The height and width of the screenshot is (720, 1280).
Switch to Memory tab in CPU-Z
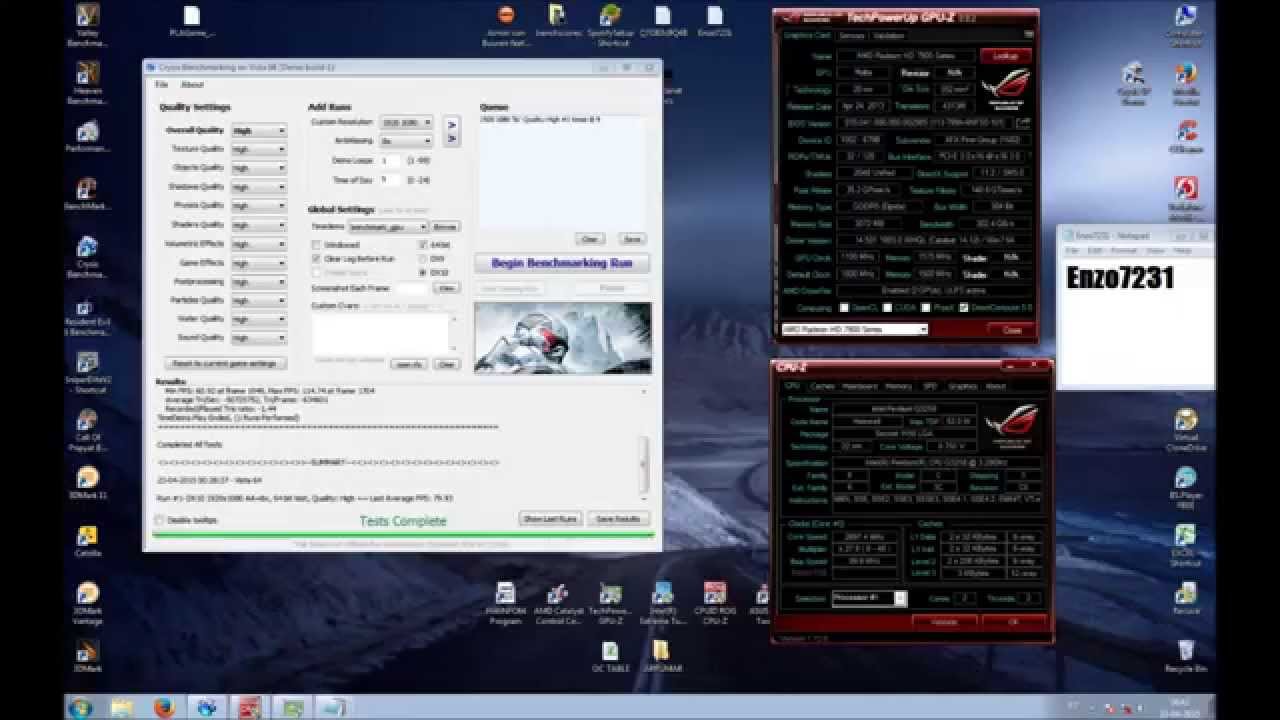pos(898,386)
